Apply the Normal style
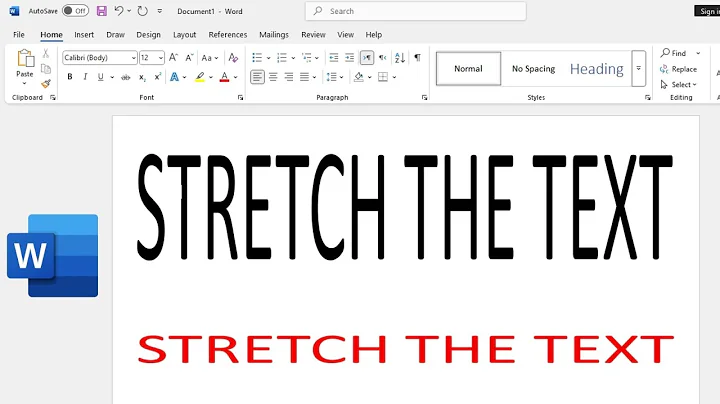This screenshot has width=720, height=404. 468,68
